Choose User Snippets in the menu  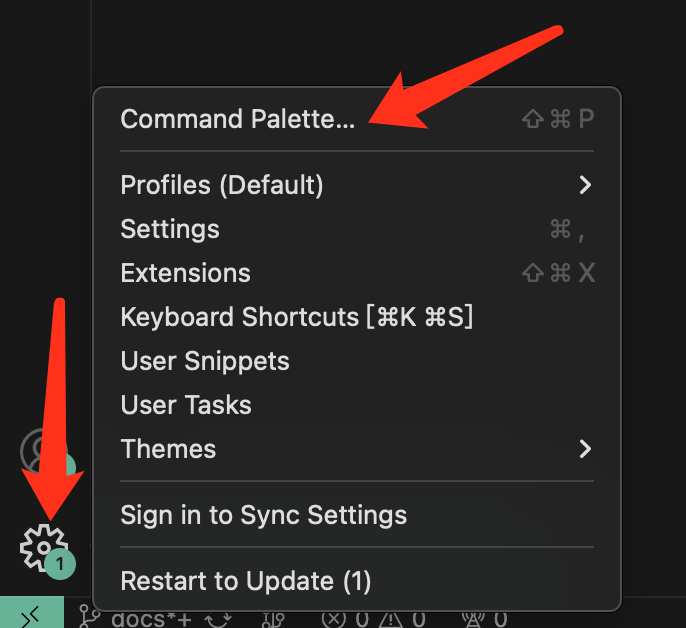coord(205,361)
